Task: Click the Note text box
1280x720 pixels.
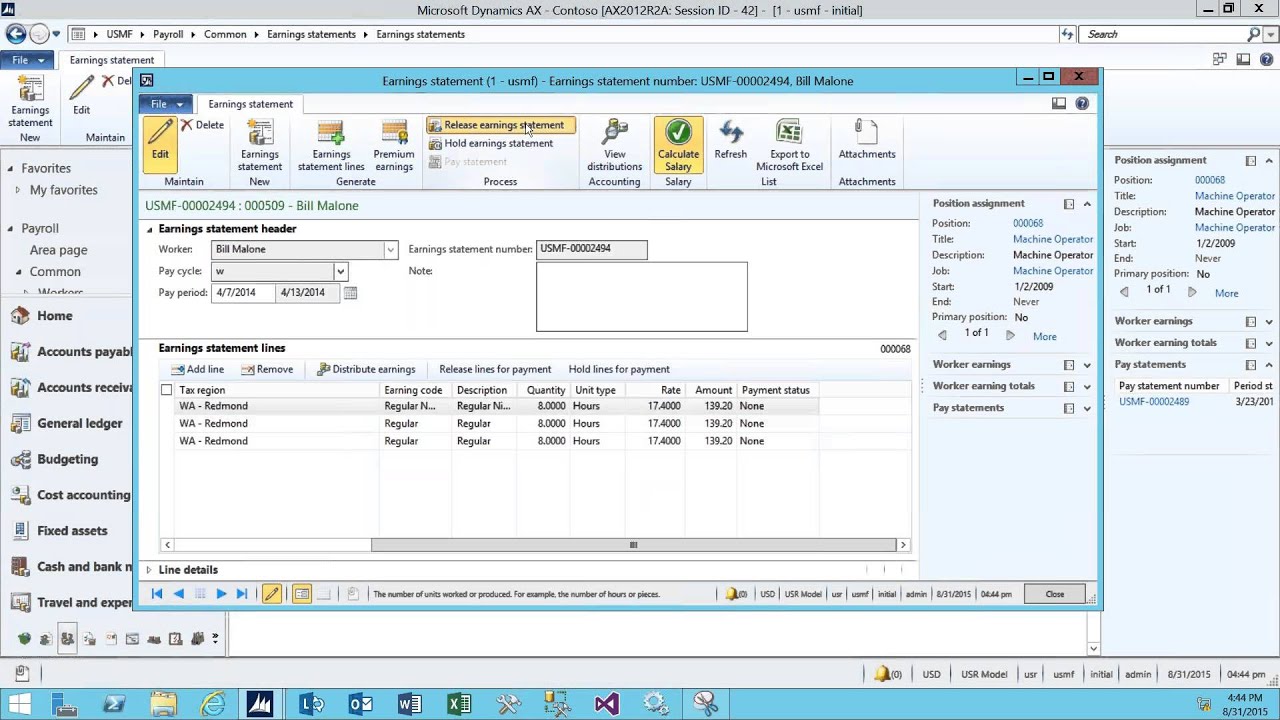Action: (642, 297)
